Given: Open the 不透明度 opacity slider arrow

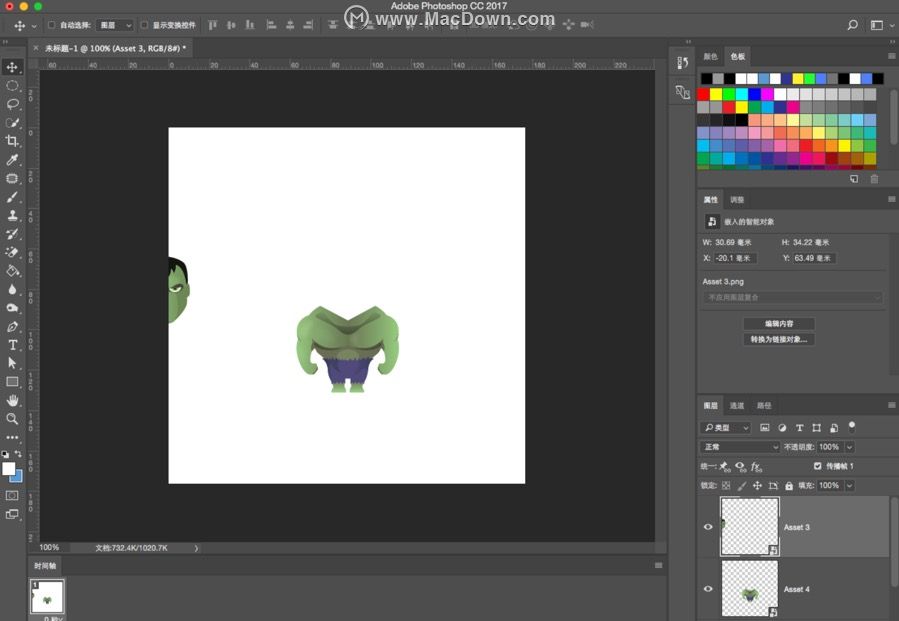Looking at the screenshot, I should point(850,447).
